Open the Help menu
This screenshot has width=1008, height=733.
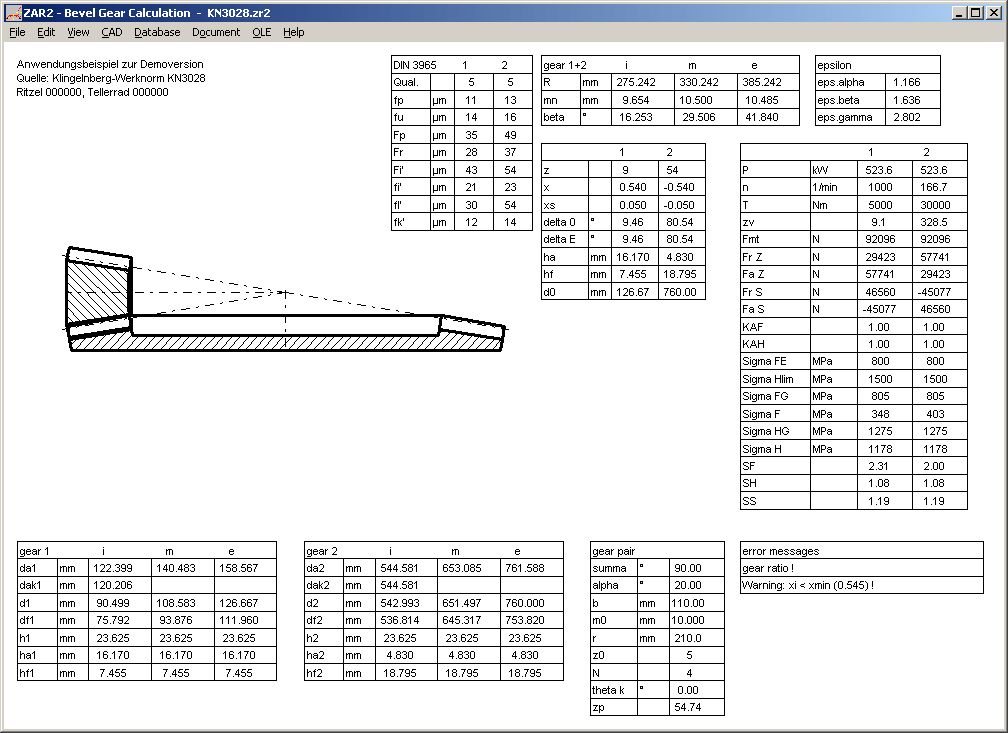(293, 32)
